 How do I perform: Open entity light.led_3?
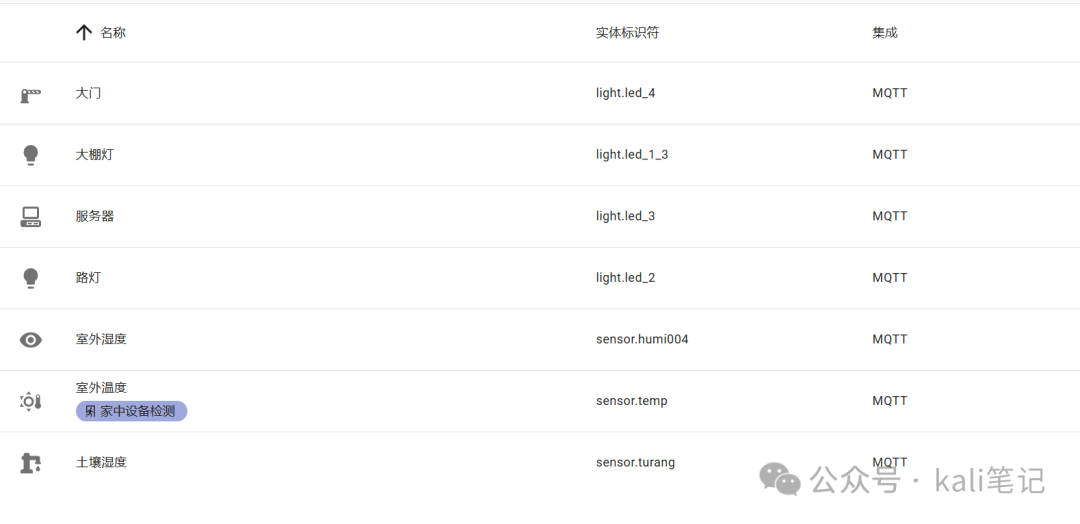click(x=625, y=216)
